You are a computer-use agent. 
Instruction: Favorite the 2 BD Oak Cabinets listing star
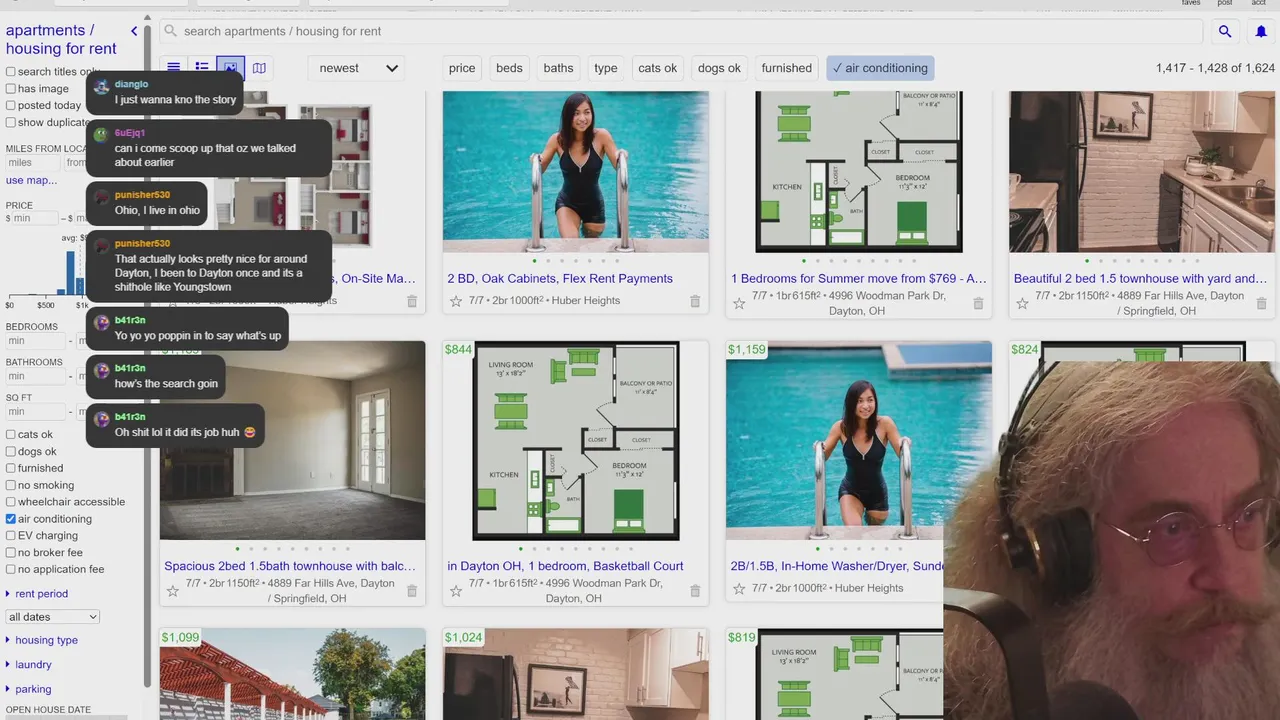[x=456, y=301]
